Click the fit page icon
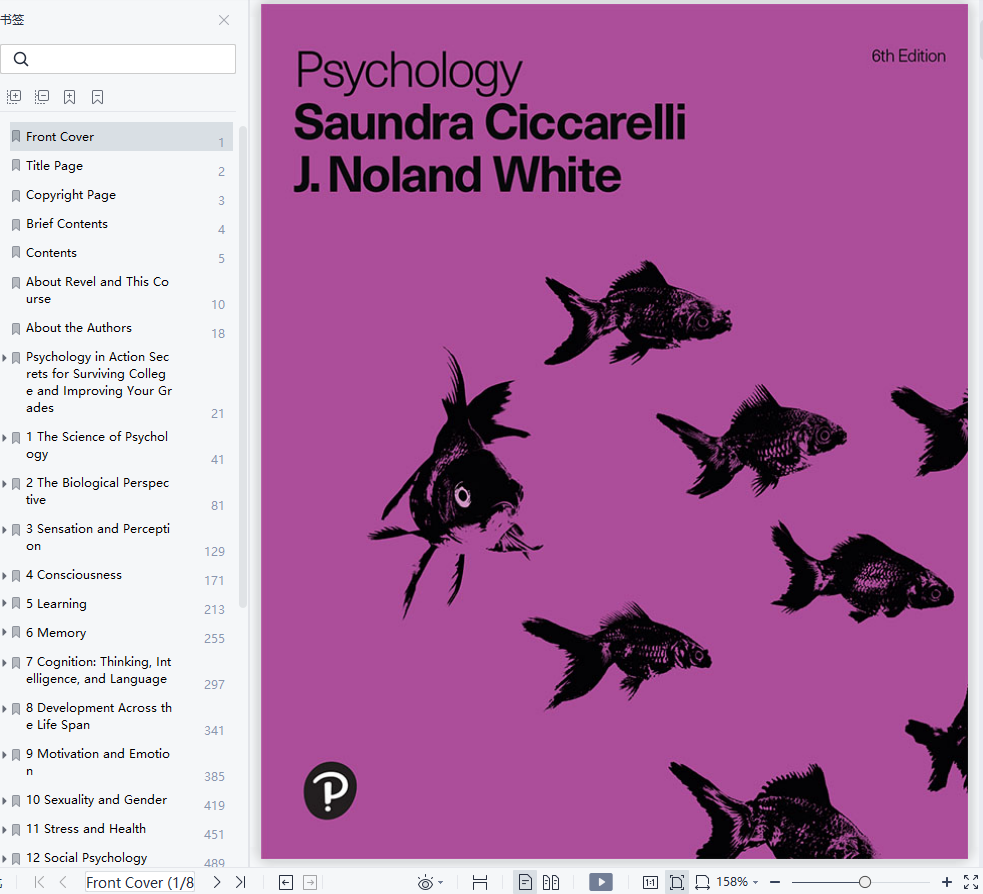The height and width of the screenshot is (894, 983). [677, 882]
